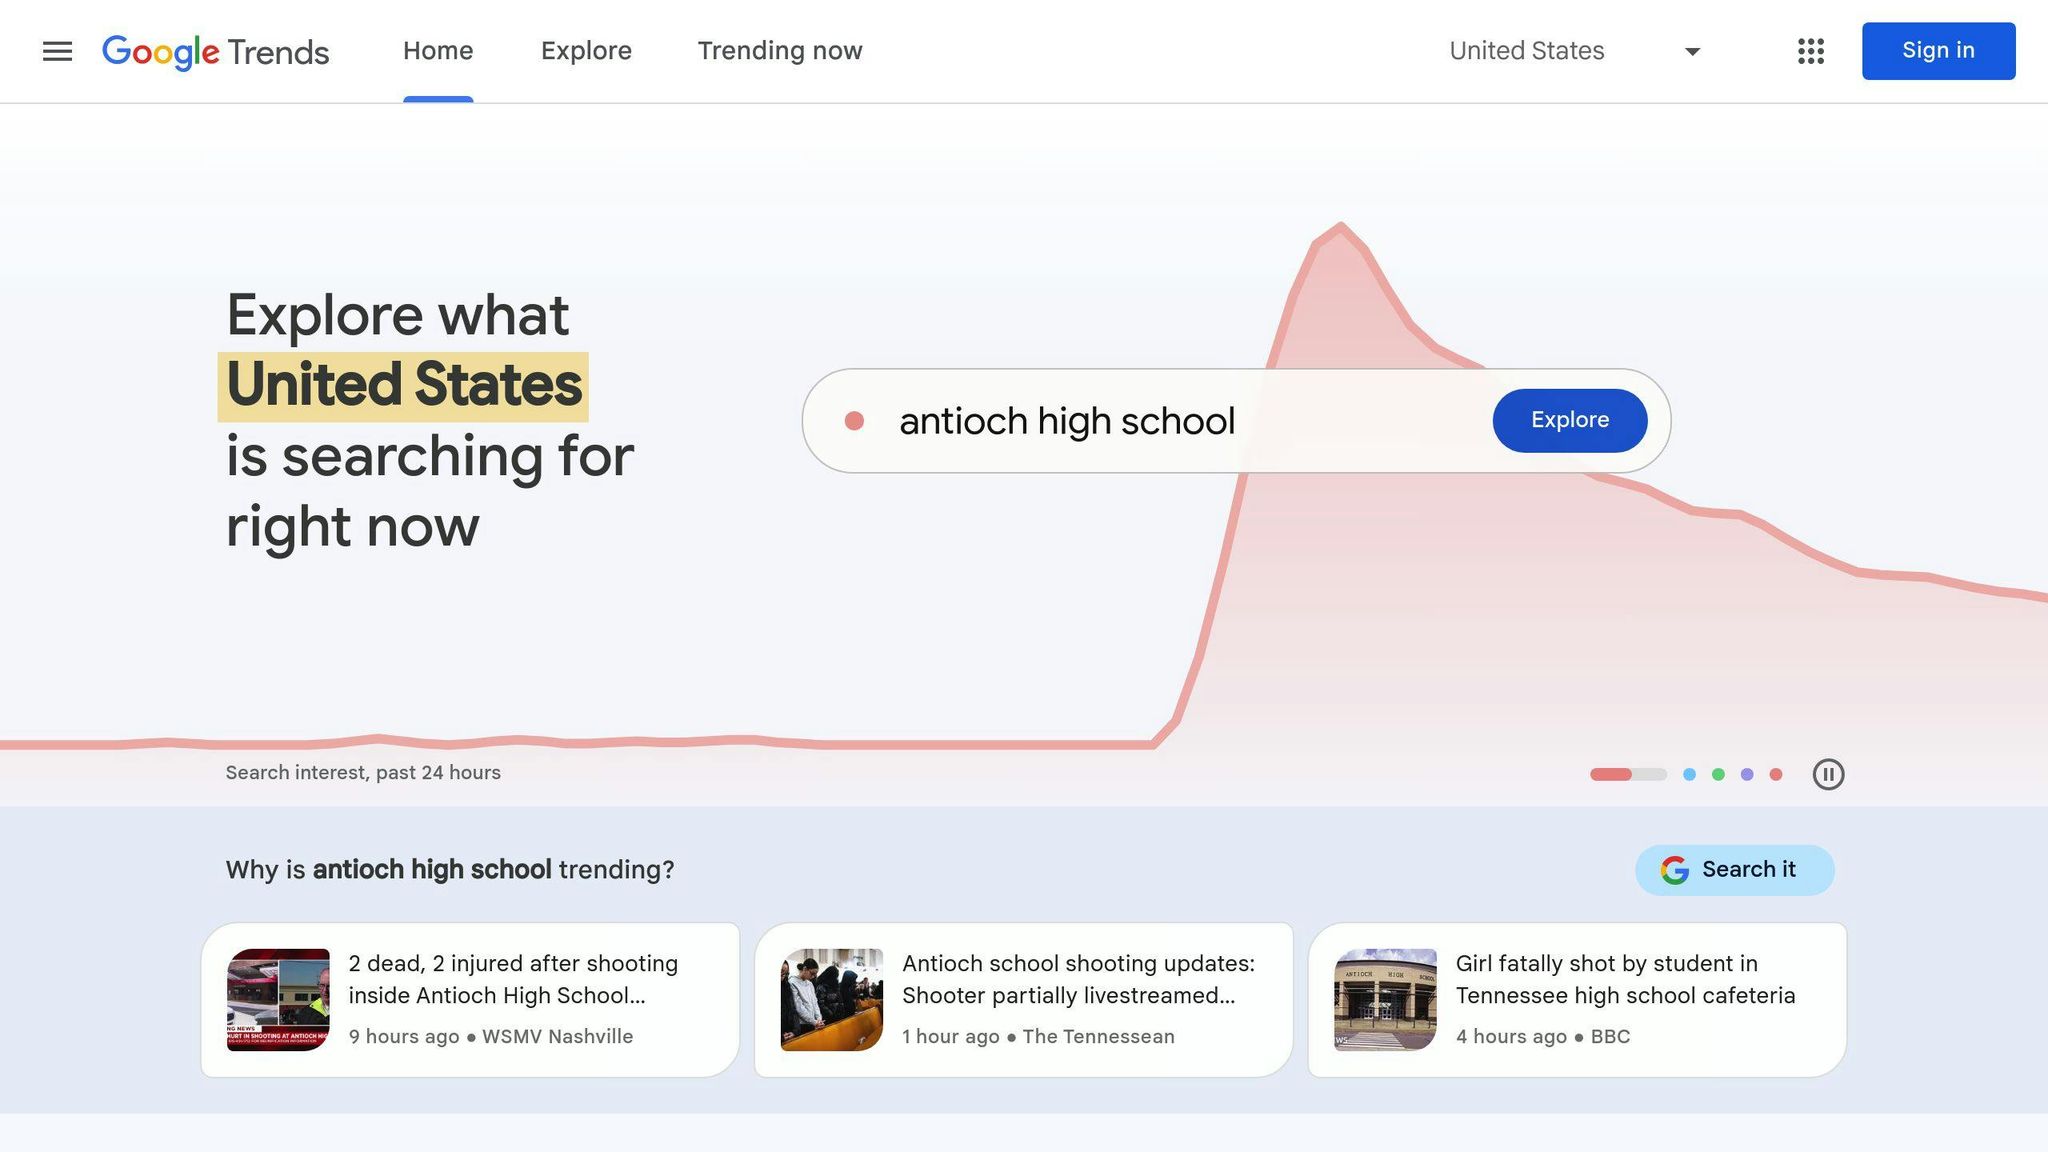This screenshot has height=1152, width=2048.
Task: Click the Sign in button
Action: pos(1938,51)
